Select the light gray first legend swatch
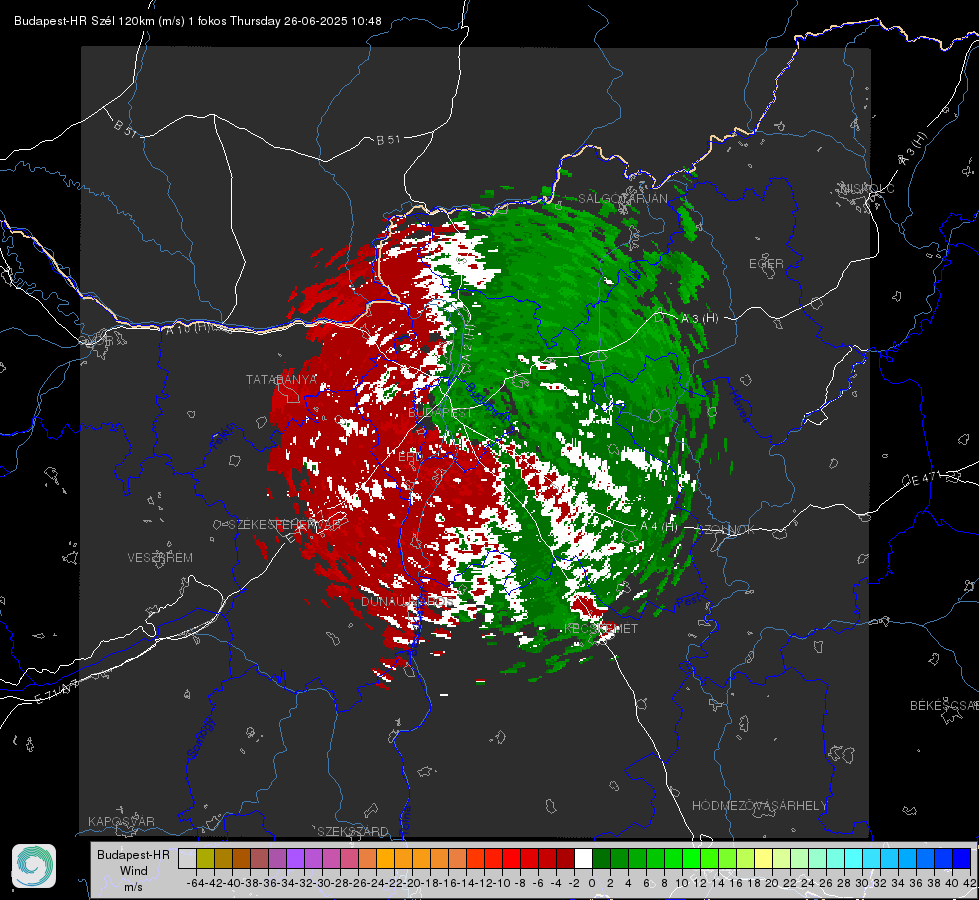 pos(187,859)
